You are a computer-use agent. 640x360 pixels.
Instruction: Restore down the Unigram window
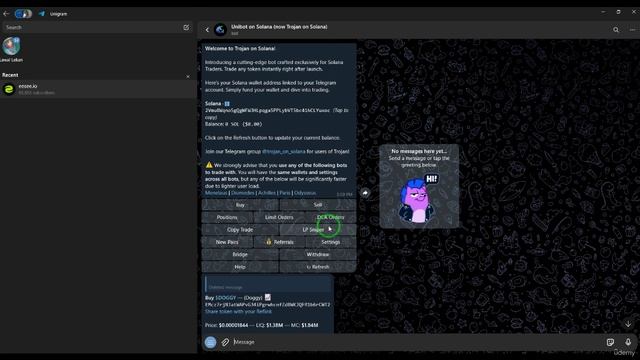pyautogui.click(x=618, y=12)
